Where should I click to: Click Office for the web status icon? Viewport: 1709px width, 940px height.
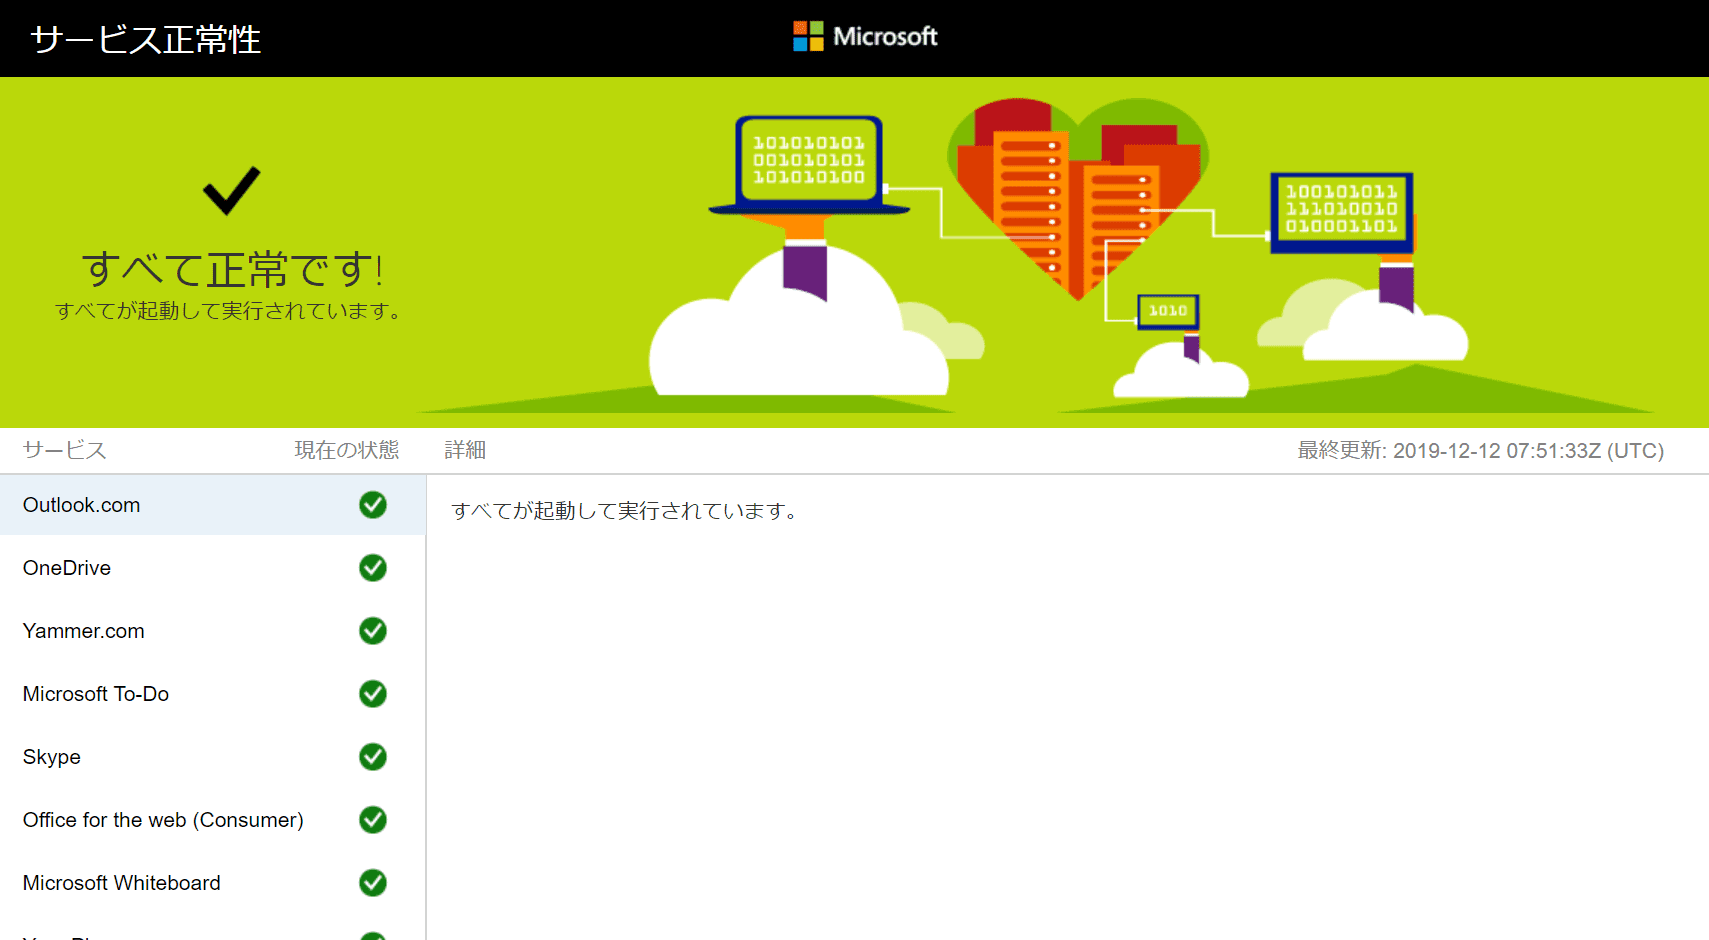click(x=373, y=820)
